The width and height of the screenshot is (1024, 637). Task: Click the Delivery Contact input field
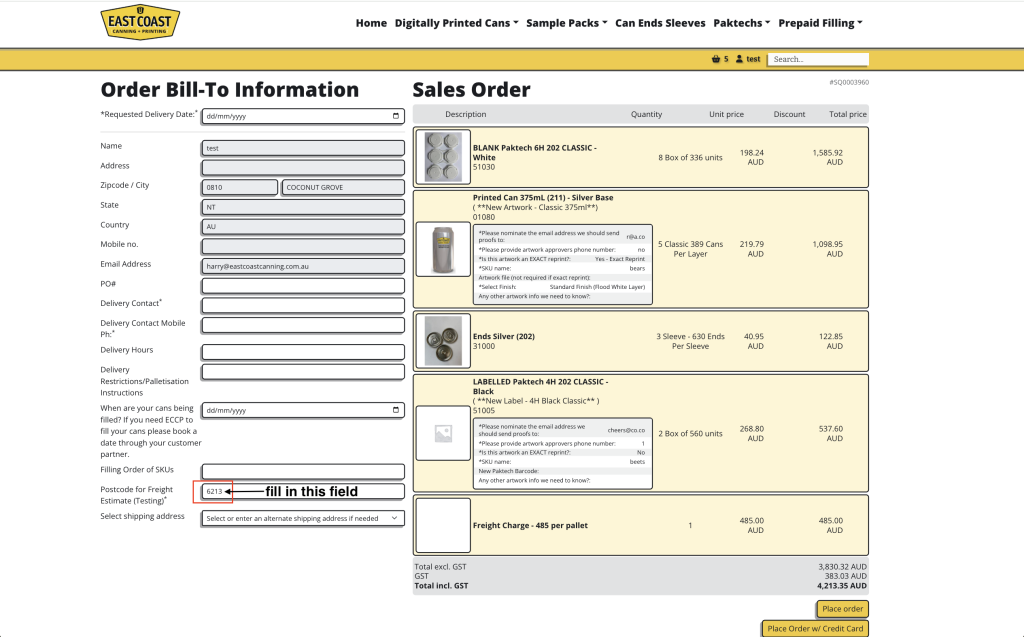303,306
